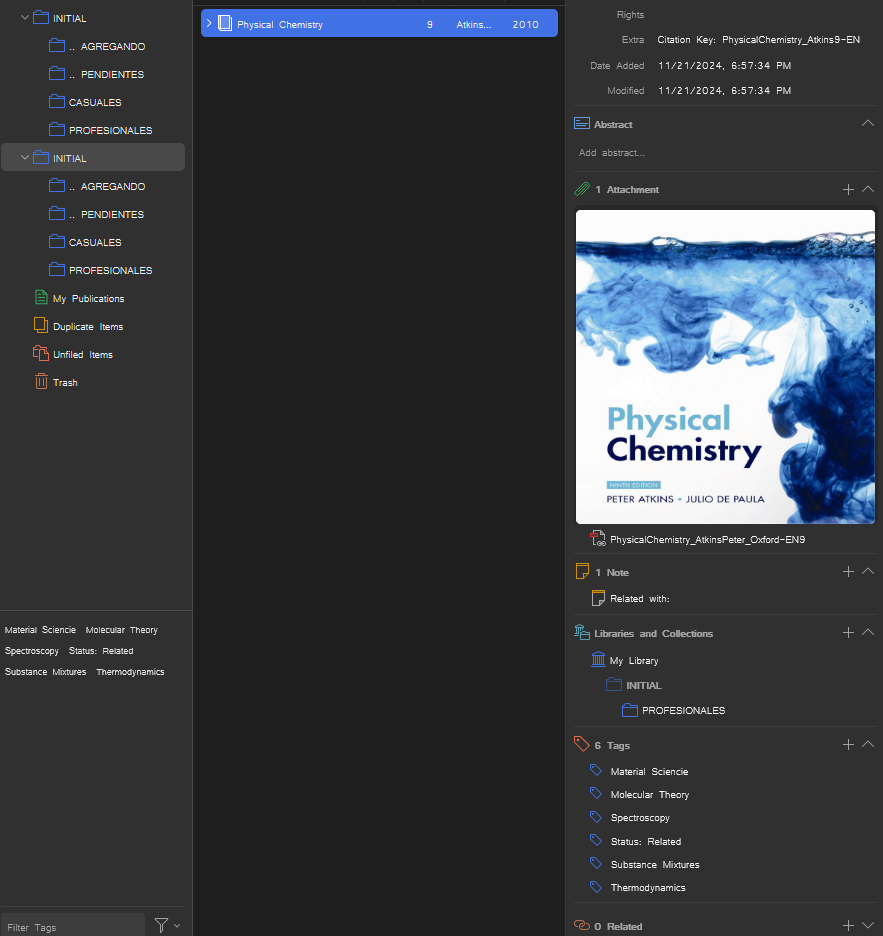Click 'Material Sciencie' in the tag selector pane
The width and height of the screenshot is (883, 936).
pyautogui.click(x=40, y=630)
